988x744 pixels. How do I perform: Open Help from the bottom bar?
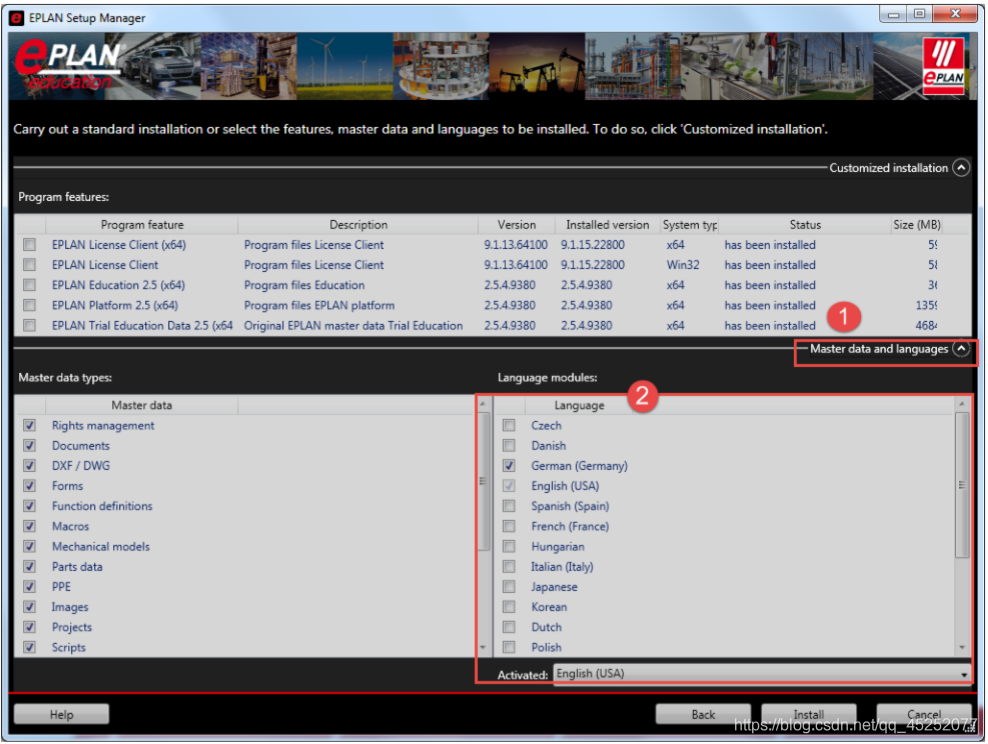point(61,714)
